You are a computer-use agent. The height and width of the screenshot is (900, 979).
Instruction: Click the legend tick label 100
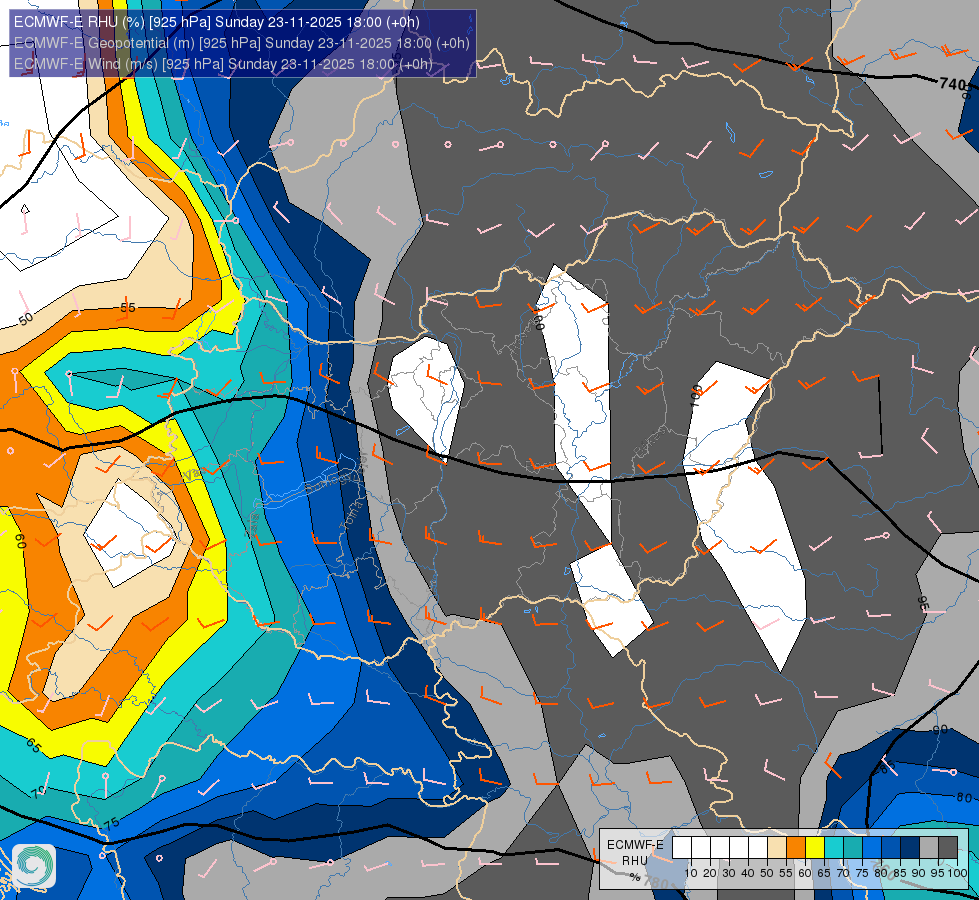[957, 873]
